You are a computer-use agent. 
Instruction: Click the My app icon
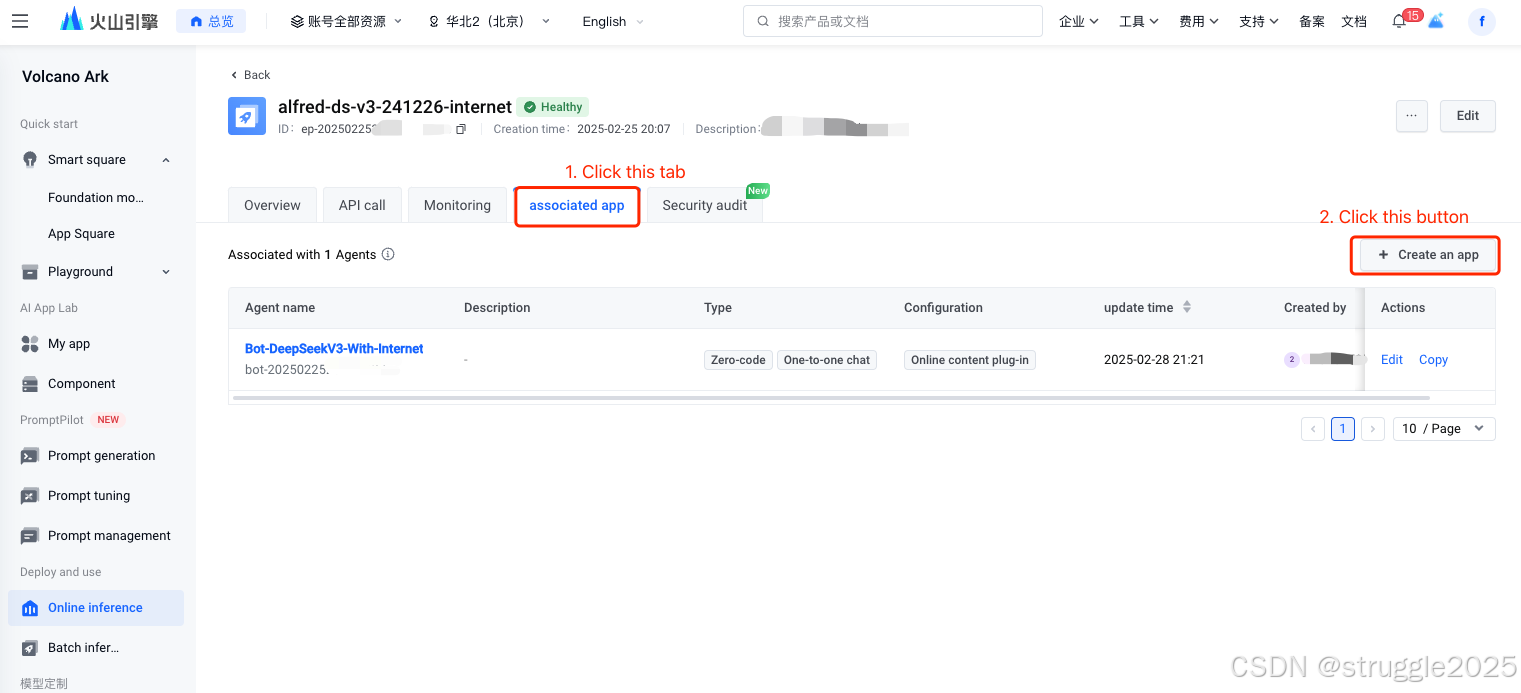(30, 344)
